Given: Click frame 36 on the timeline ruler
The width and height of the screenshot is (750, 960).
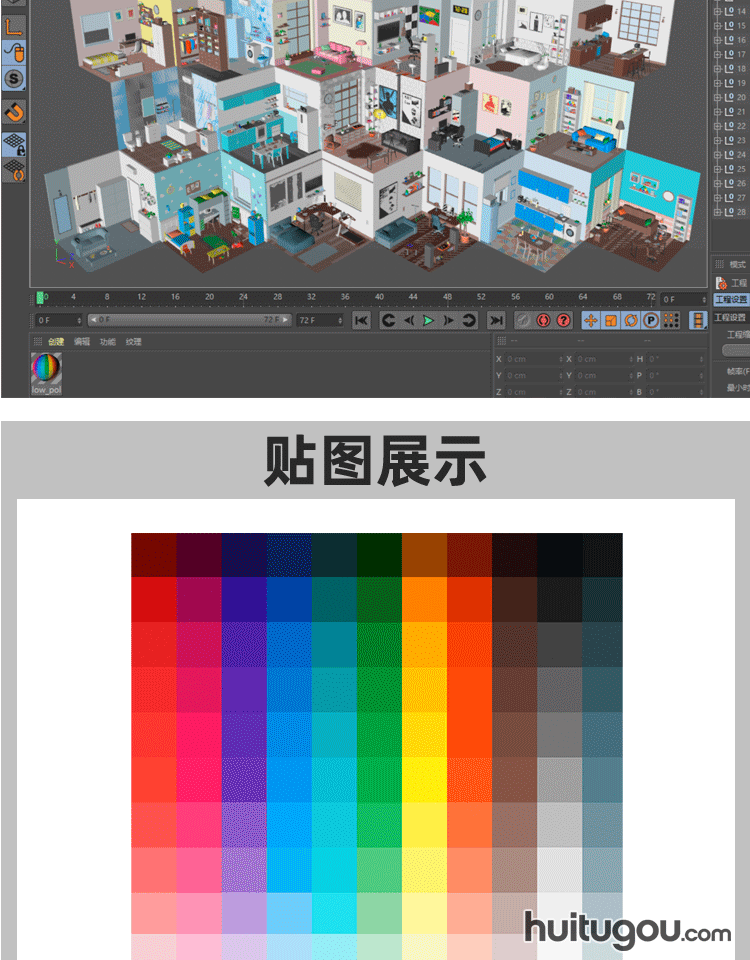Looking at the screenshot, I should click(345, 297).
